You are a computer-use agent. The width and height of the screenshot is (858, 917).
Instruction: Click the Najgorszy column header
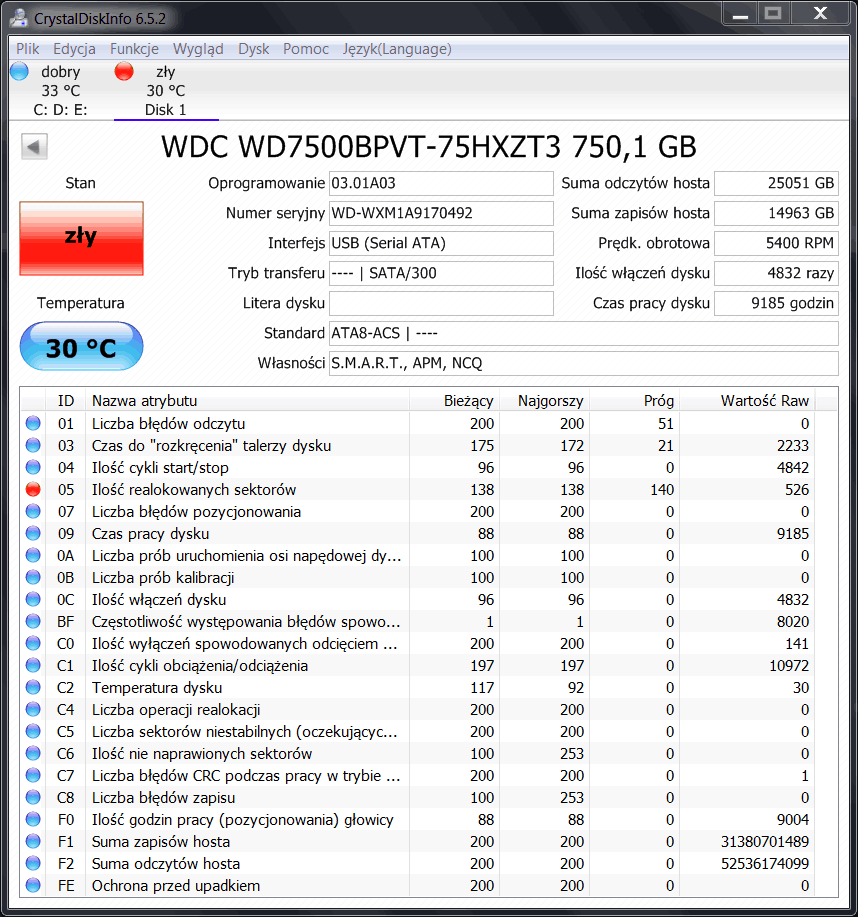(544, 401)
